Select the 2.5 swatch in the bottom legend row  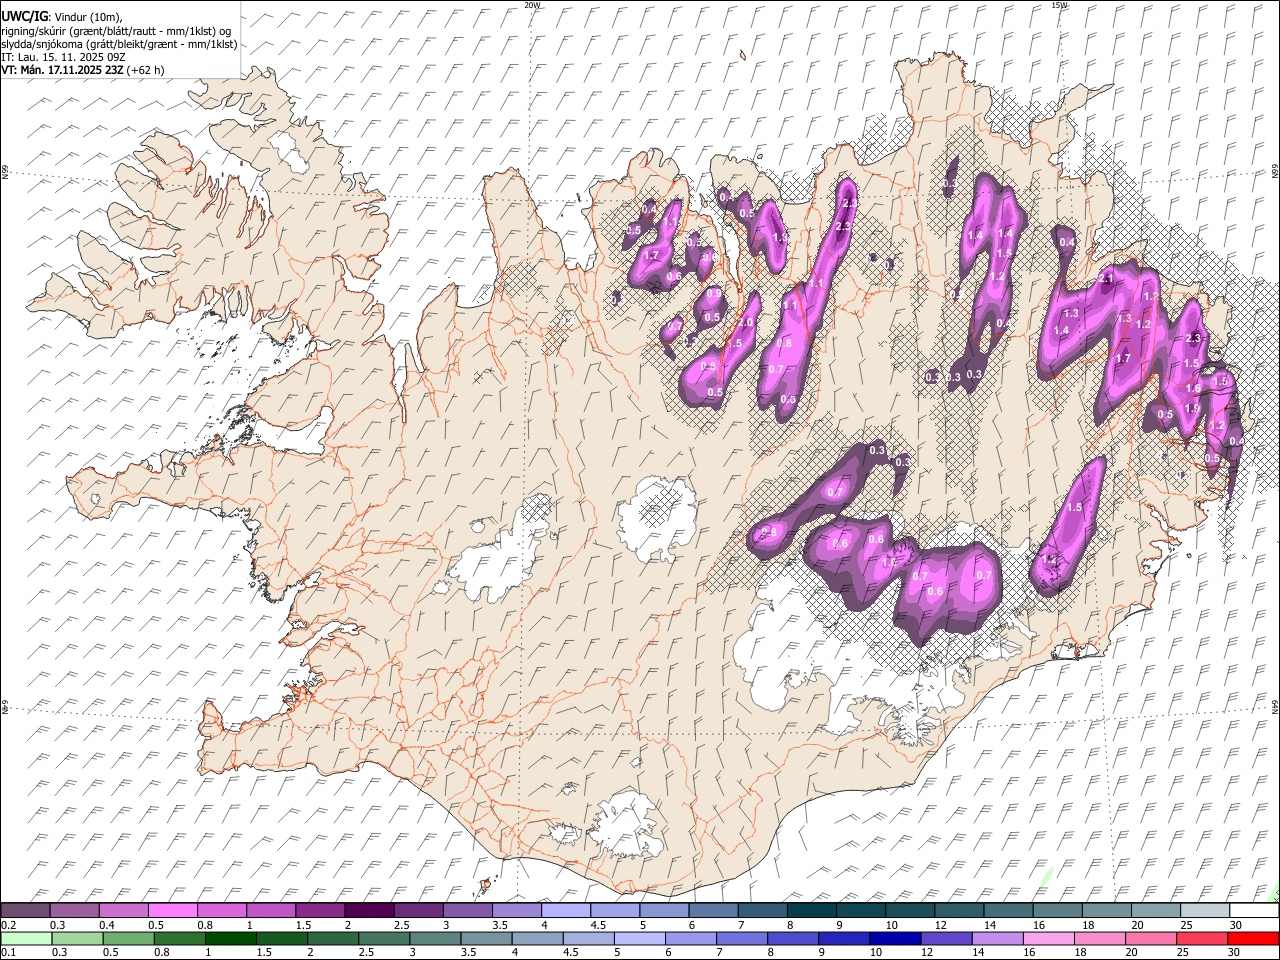[x=384, y=939]
